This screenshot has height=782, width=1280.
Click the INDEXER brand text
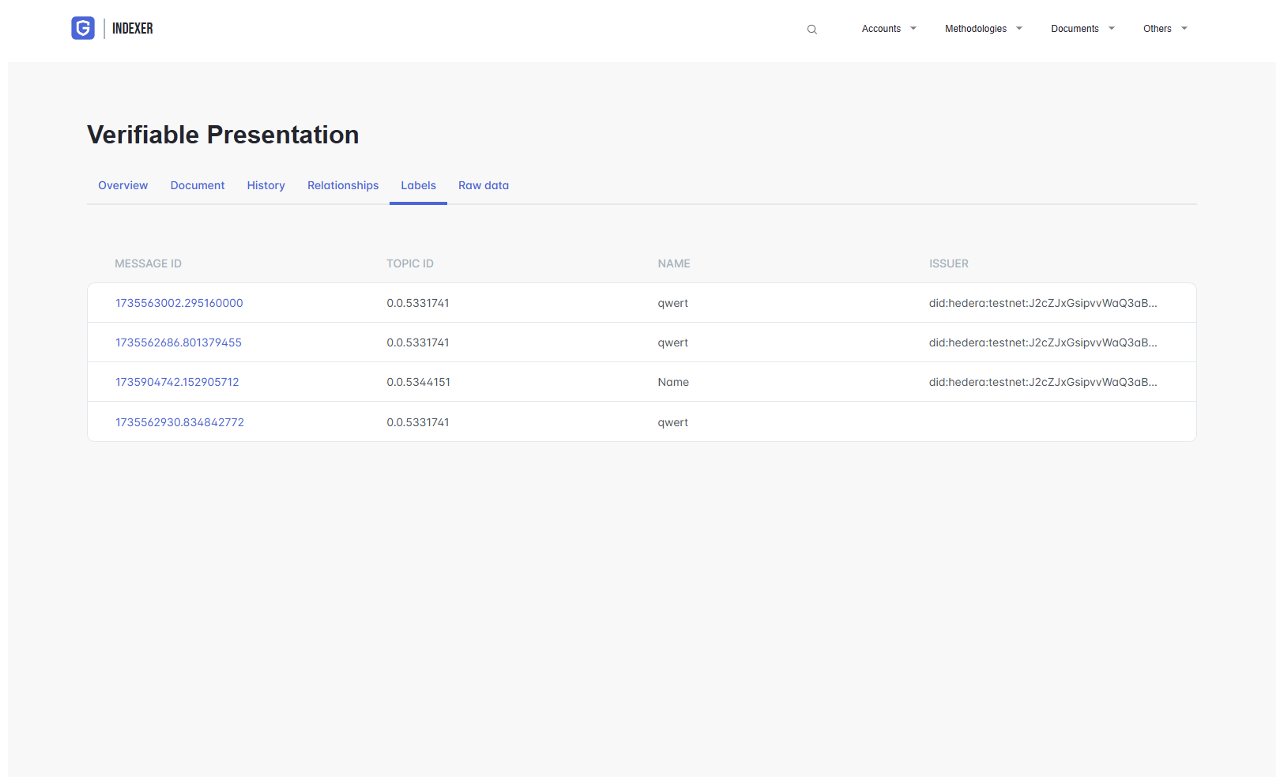coord(133,29)
